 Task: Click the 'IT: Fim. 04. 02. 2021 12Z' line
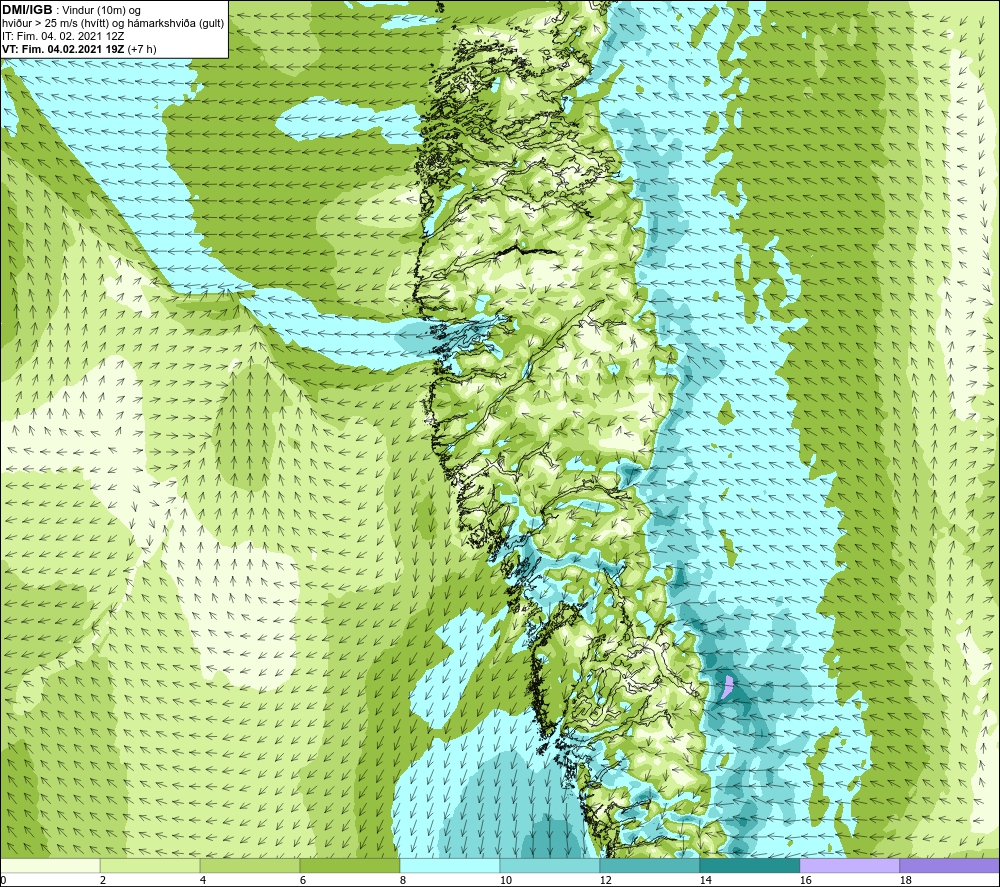click(x=63, y=36)
